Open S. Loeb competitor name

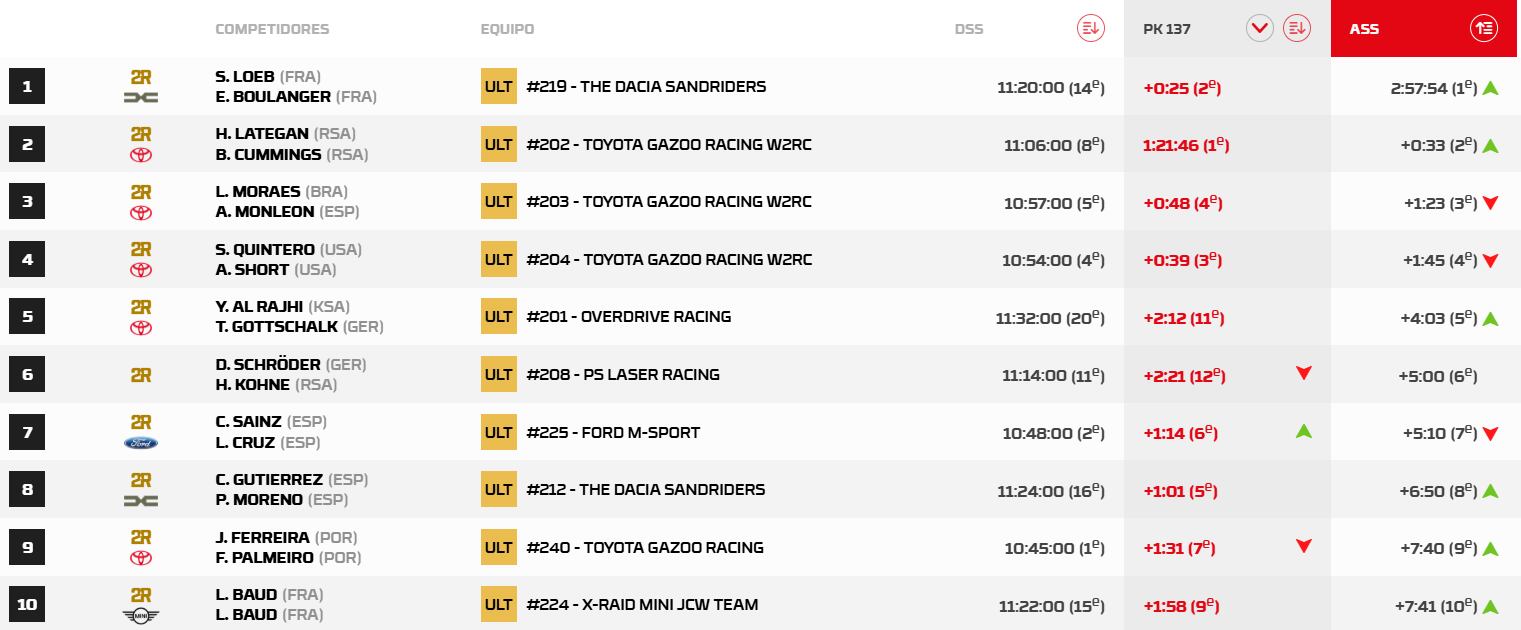click(245, 77)
